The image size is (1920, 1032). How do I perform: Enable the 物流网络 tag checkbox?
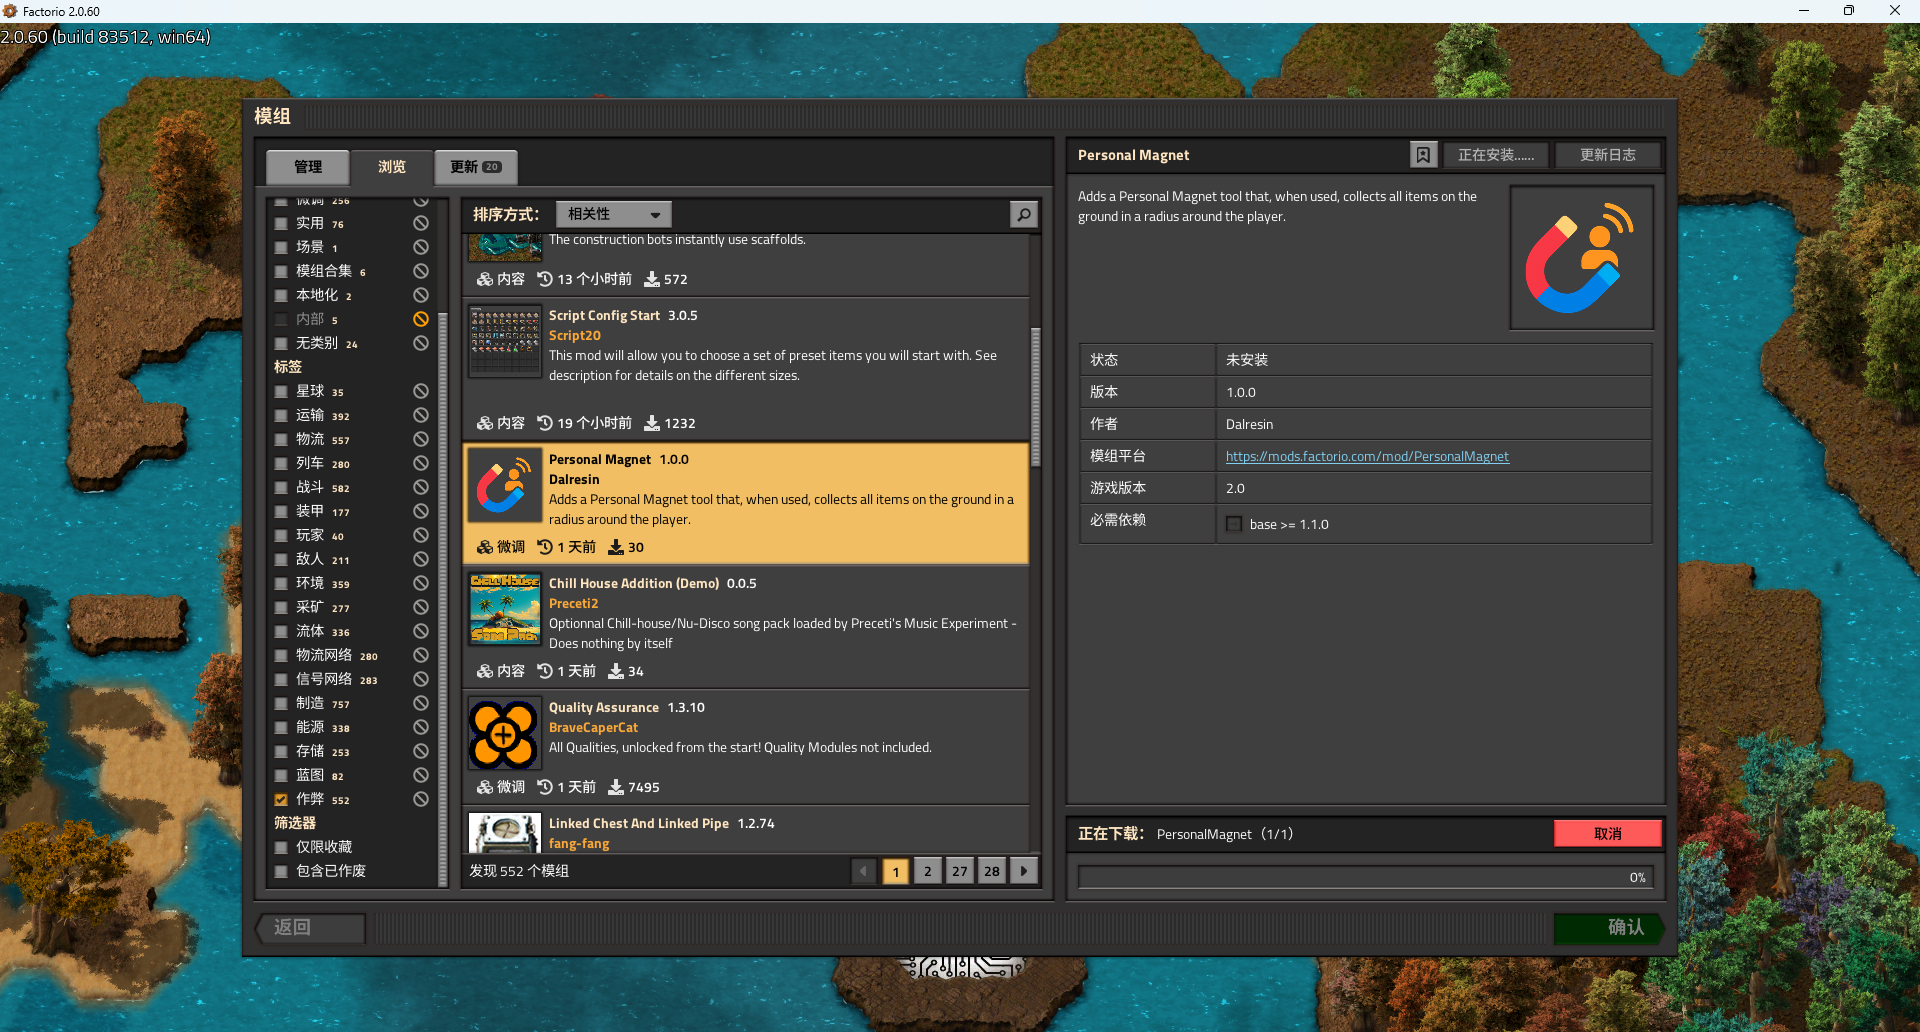281,655
